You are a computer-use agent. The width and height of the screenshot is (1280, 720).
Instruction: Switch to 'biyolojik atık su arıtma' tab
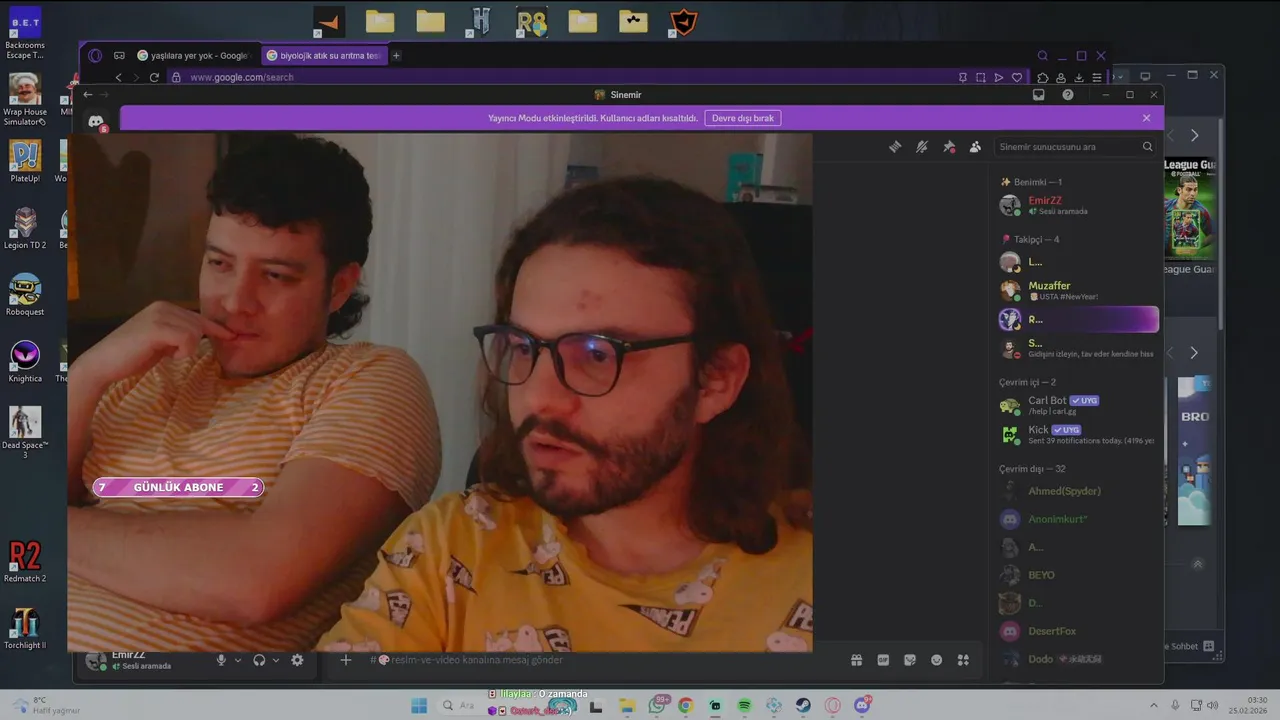click(x=324, y=56)
